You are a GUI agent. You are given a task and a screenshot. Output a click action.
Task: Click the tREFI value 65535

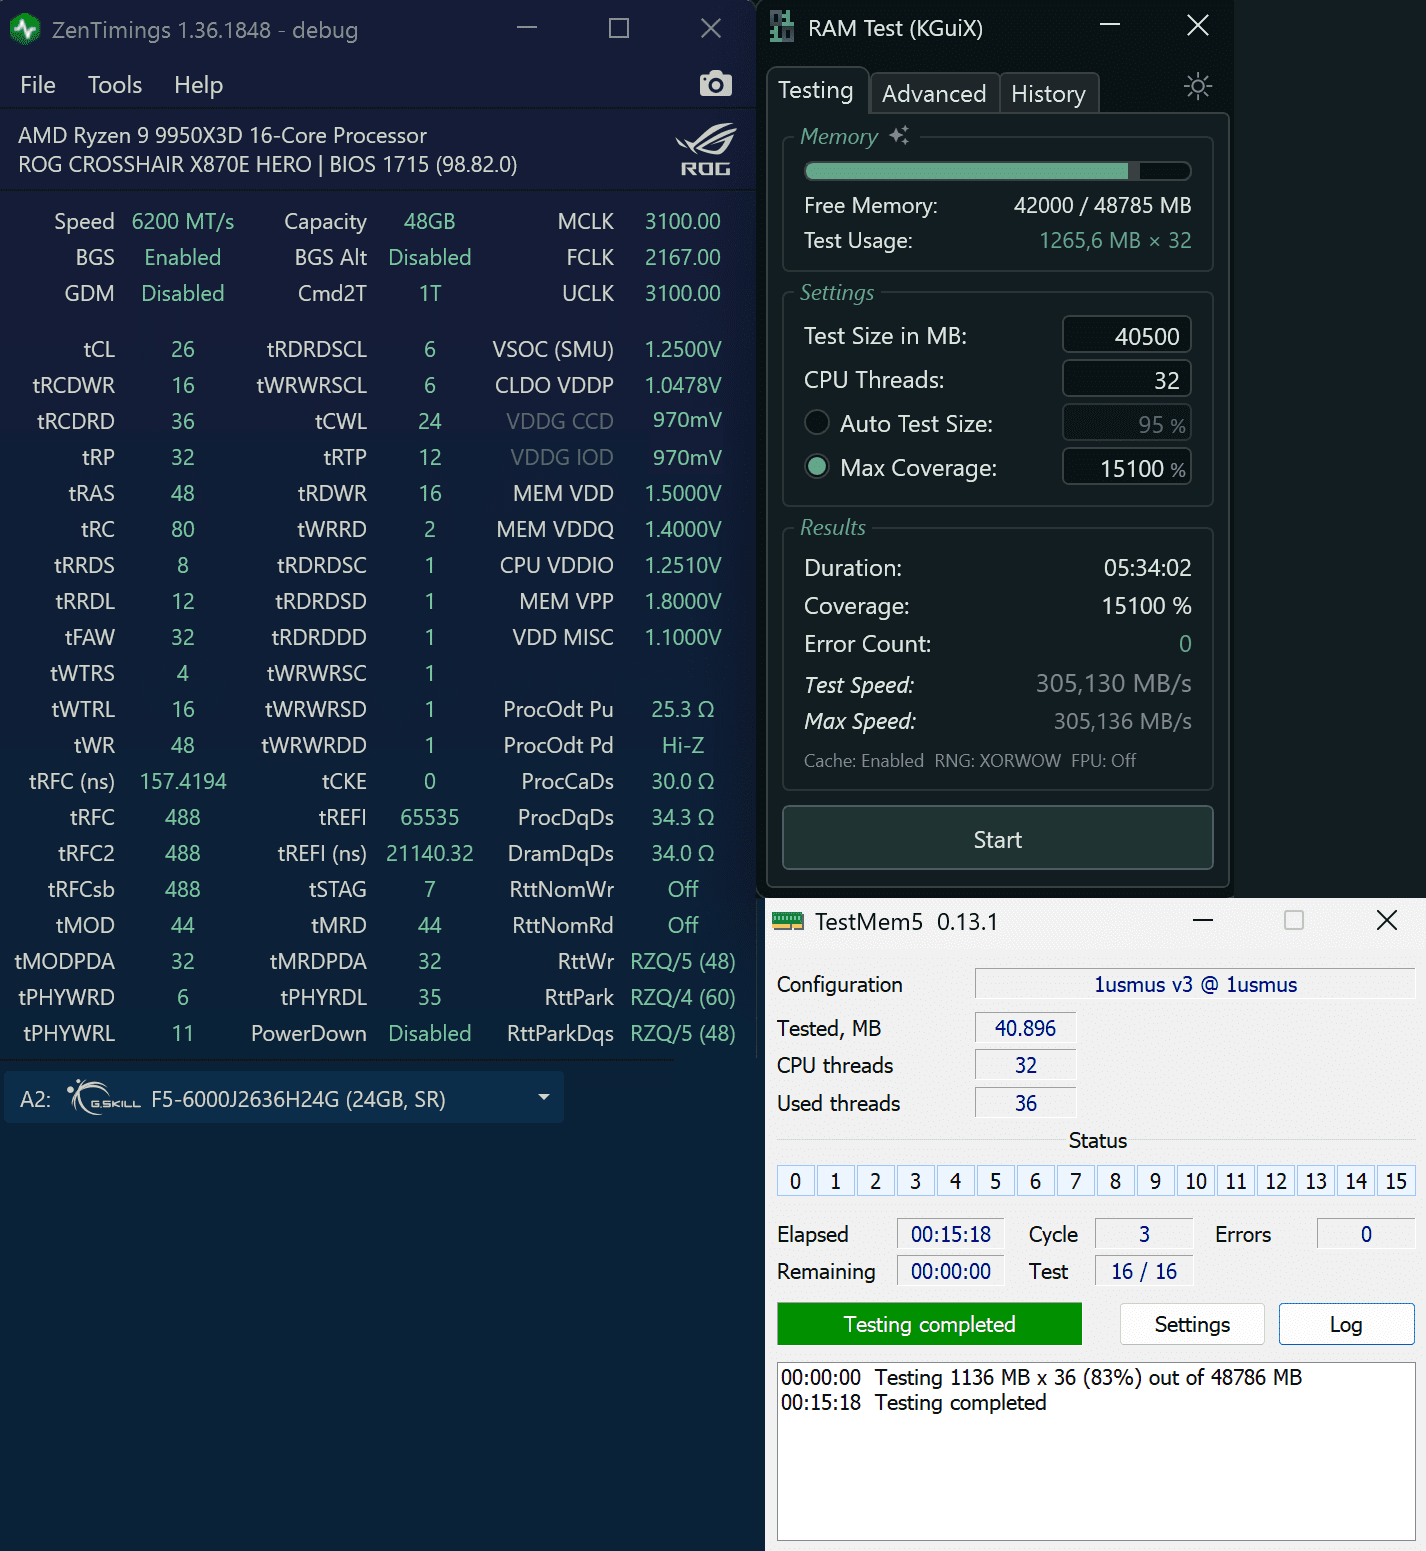(x=430, y=817)
